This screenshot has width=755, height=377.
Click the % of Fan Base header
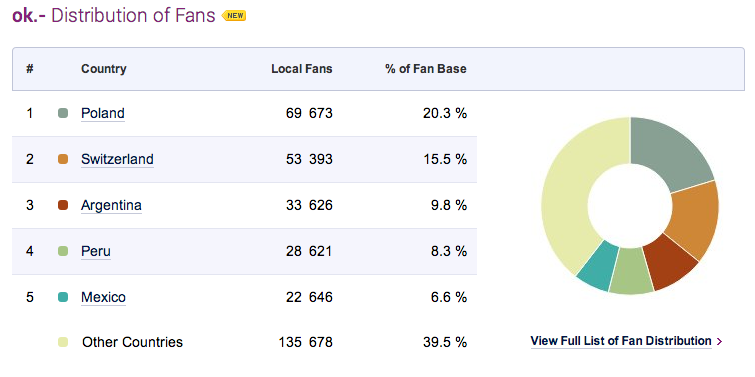(x=426, y=69)
